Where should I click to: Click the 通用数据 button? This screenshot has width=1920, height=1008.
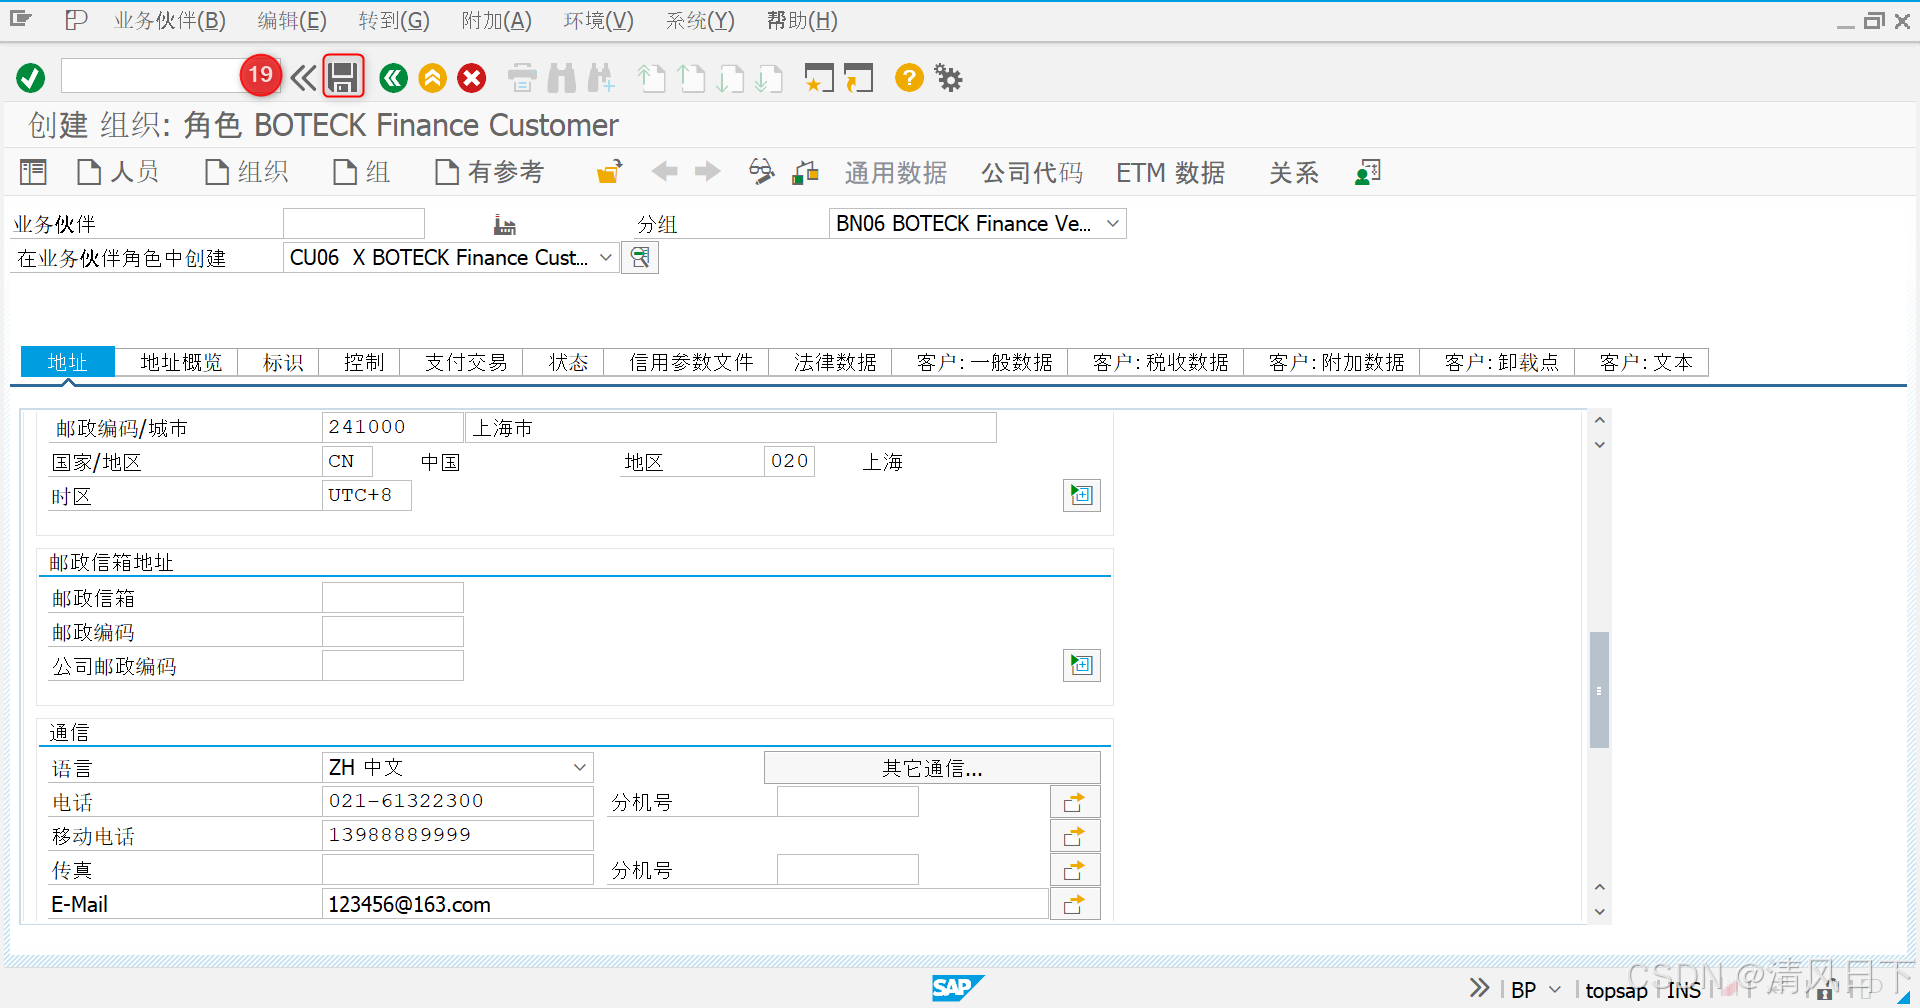895,172
